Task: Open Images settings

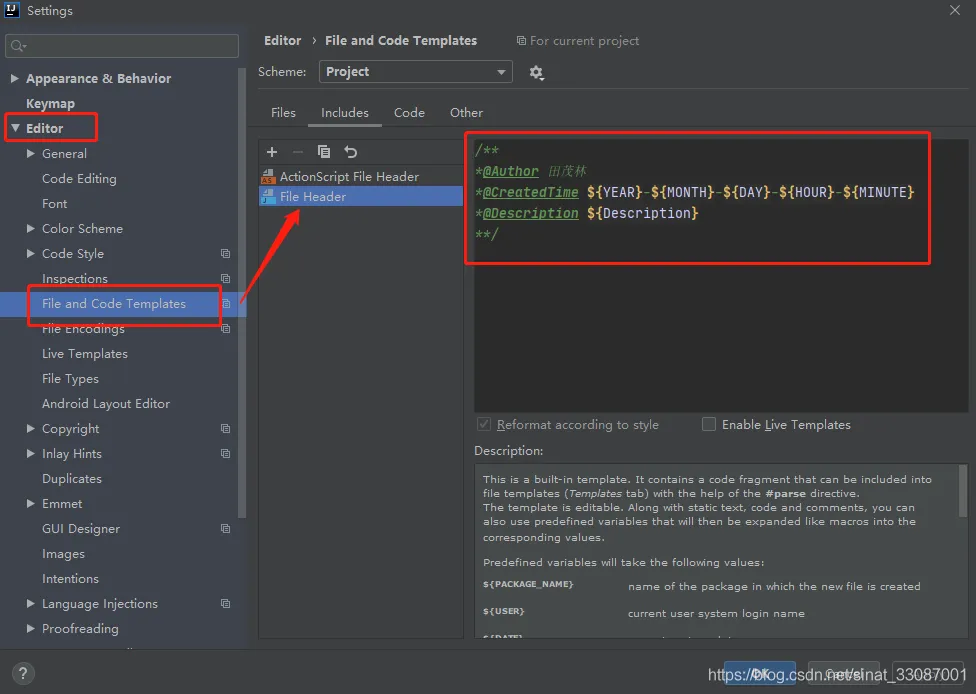Action: 63,553
